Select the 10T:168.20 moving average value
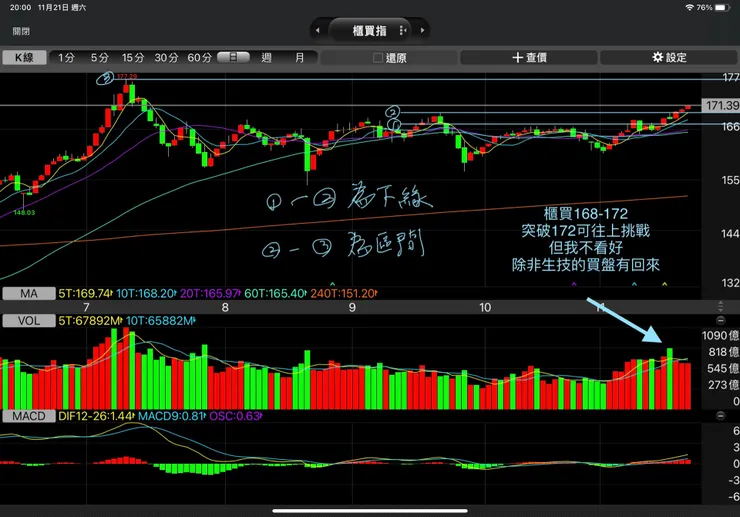The width and height of the screenshot is (740, 517). coord(146,294)
